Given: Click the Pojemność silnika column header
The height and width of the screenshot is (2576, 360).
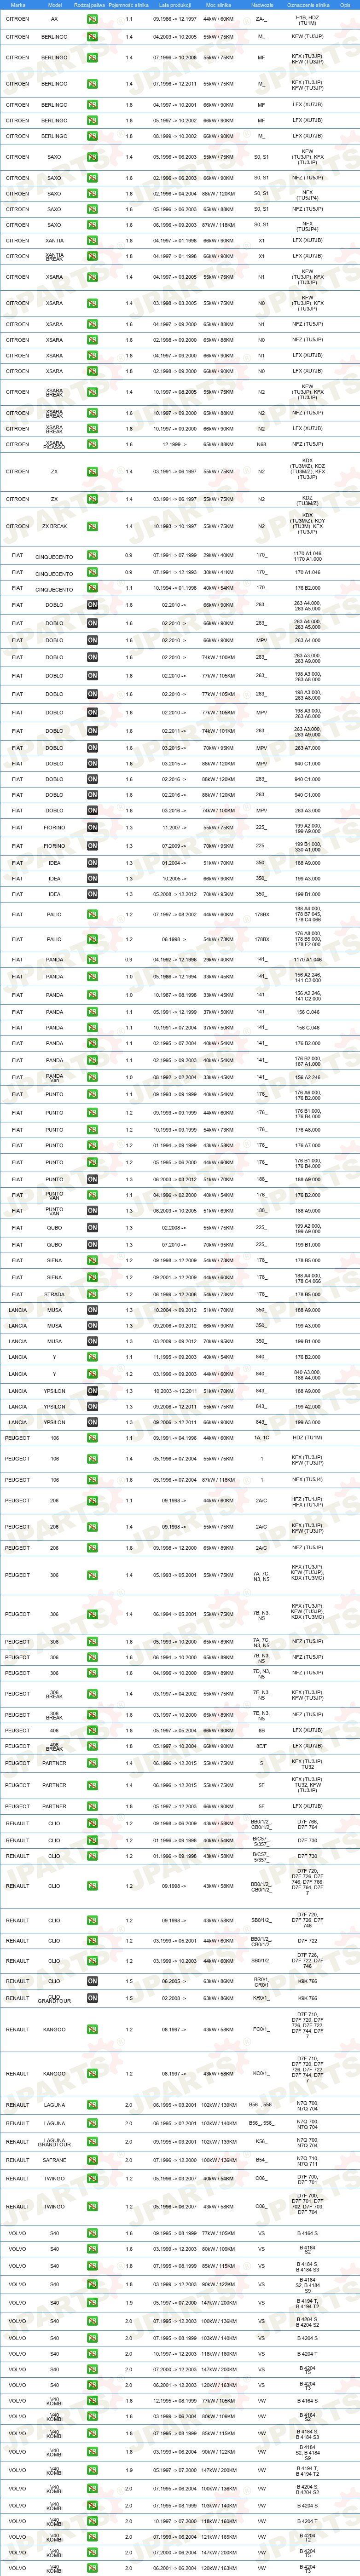Looking at the screenshot, I should click(129, 5).
